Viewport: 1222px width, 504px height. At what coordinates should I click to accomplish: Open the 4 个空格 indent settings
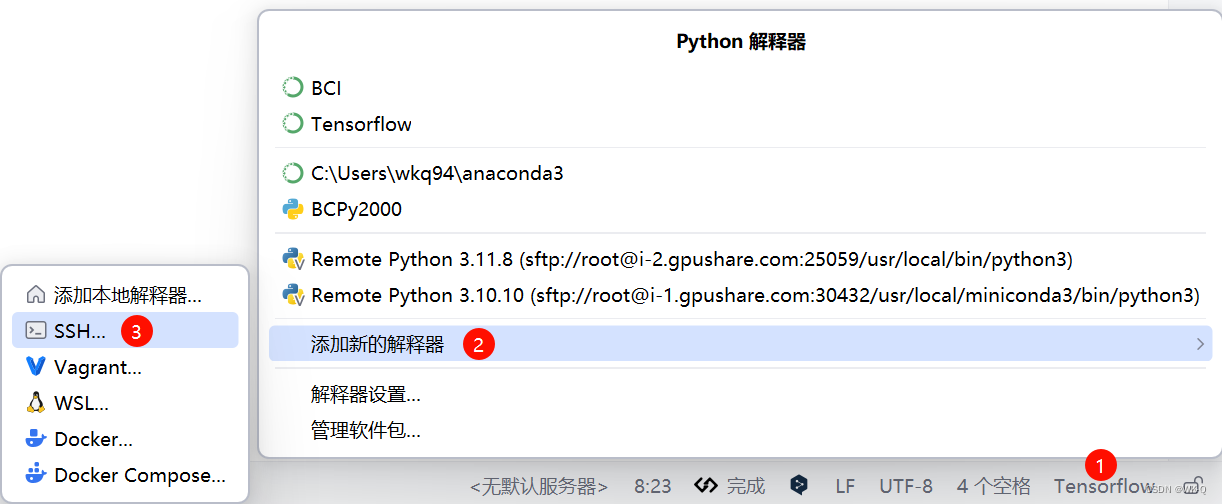pos(993,486)
